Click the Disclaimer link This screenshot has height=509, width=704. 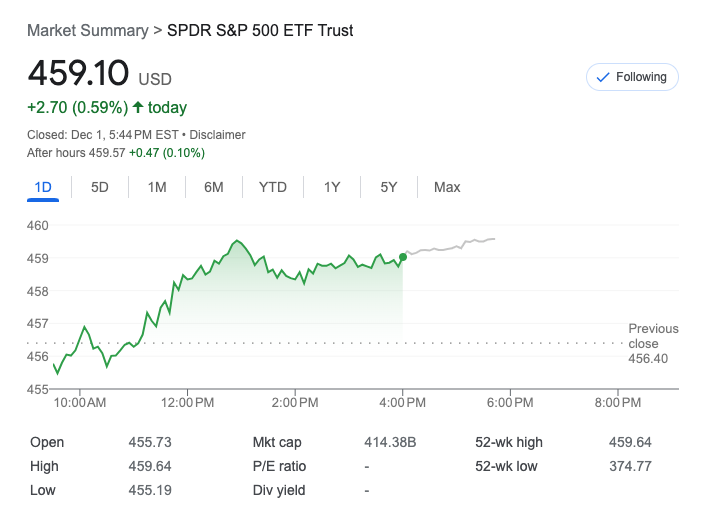point(218,135)
